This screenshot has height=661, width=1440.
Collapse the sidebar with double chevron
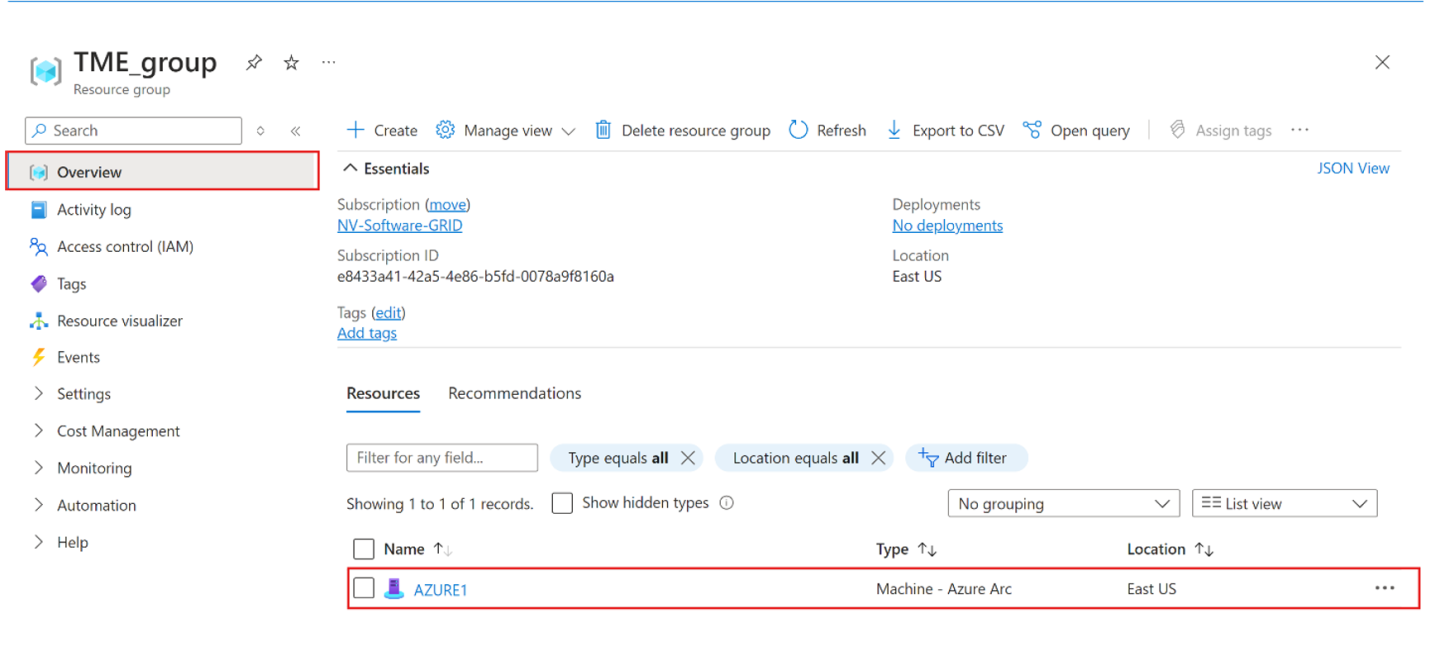tap(295, 131)
